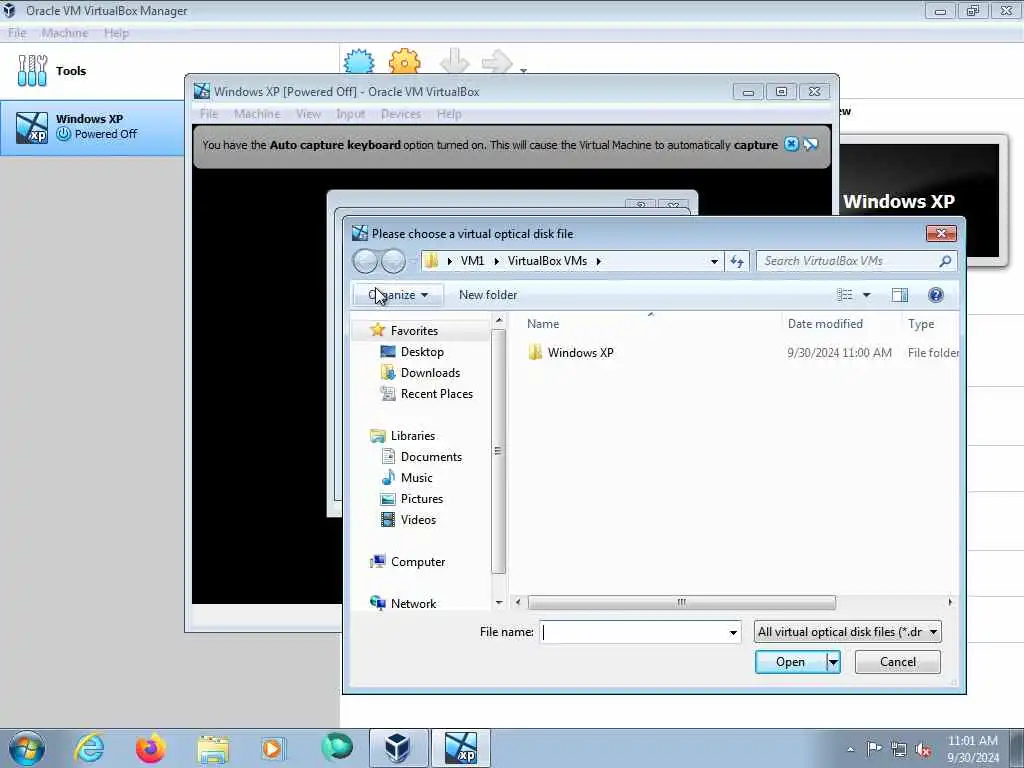Open the Organize dropdown menu
1024x768 pixels.
398,295
